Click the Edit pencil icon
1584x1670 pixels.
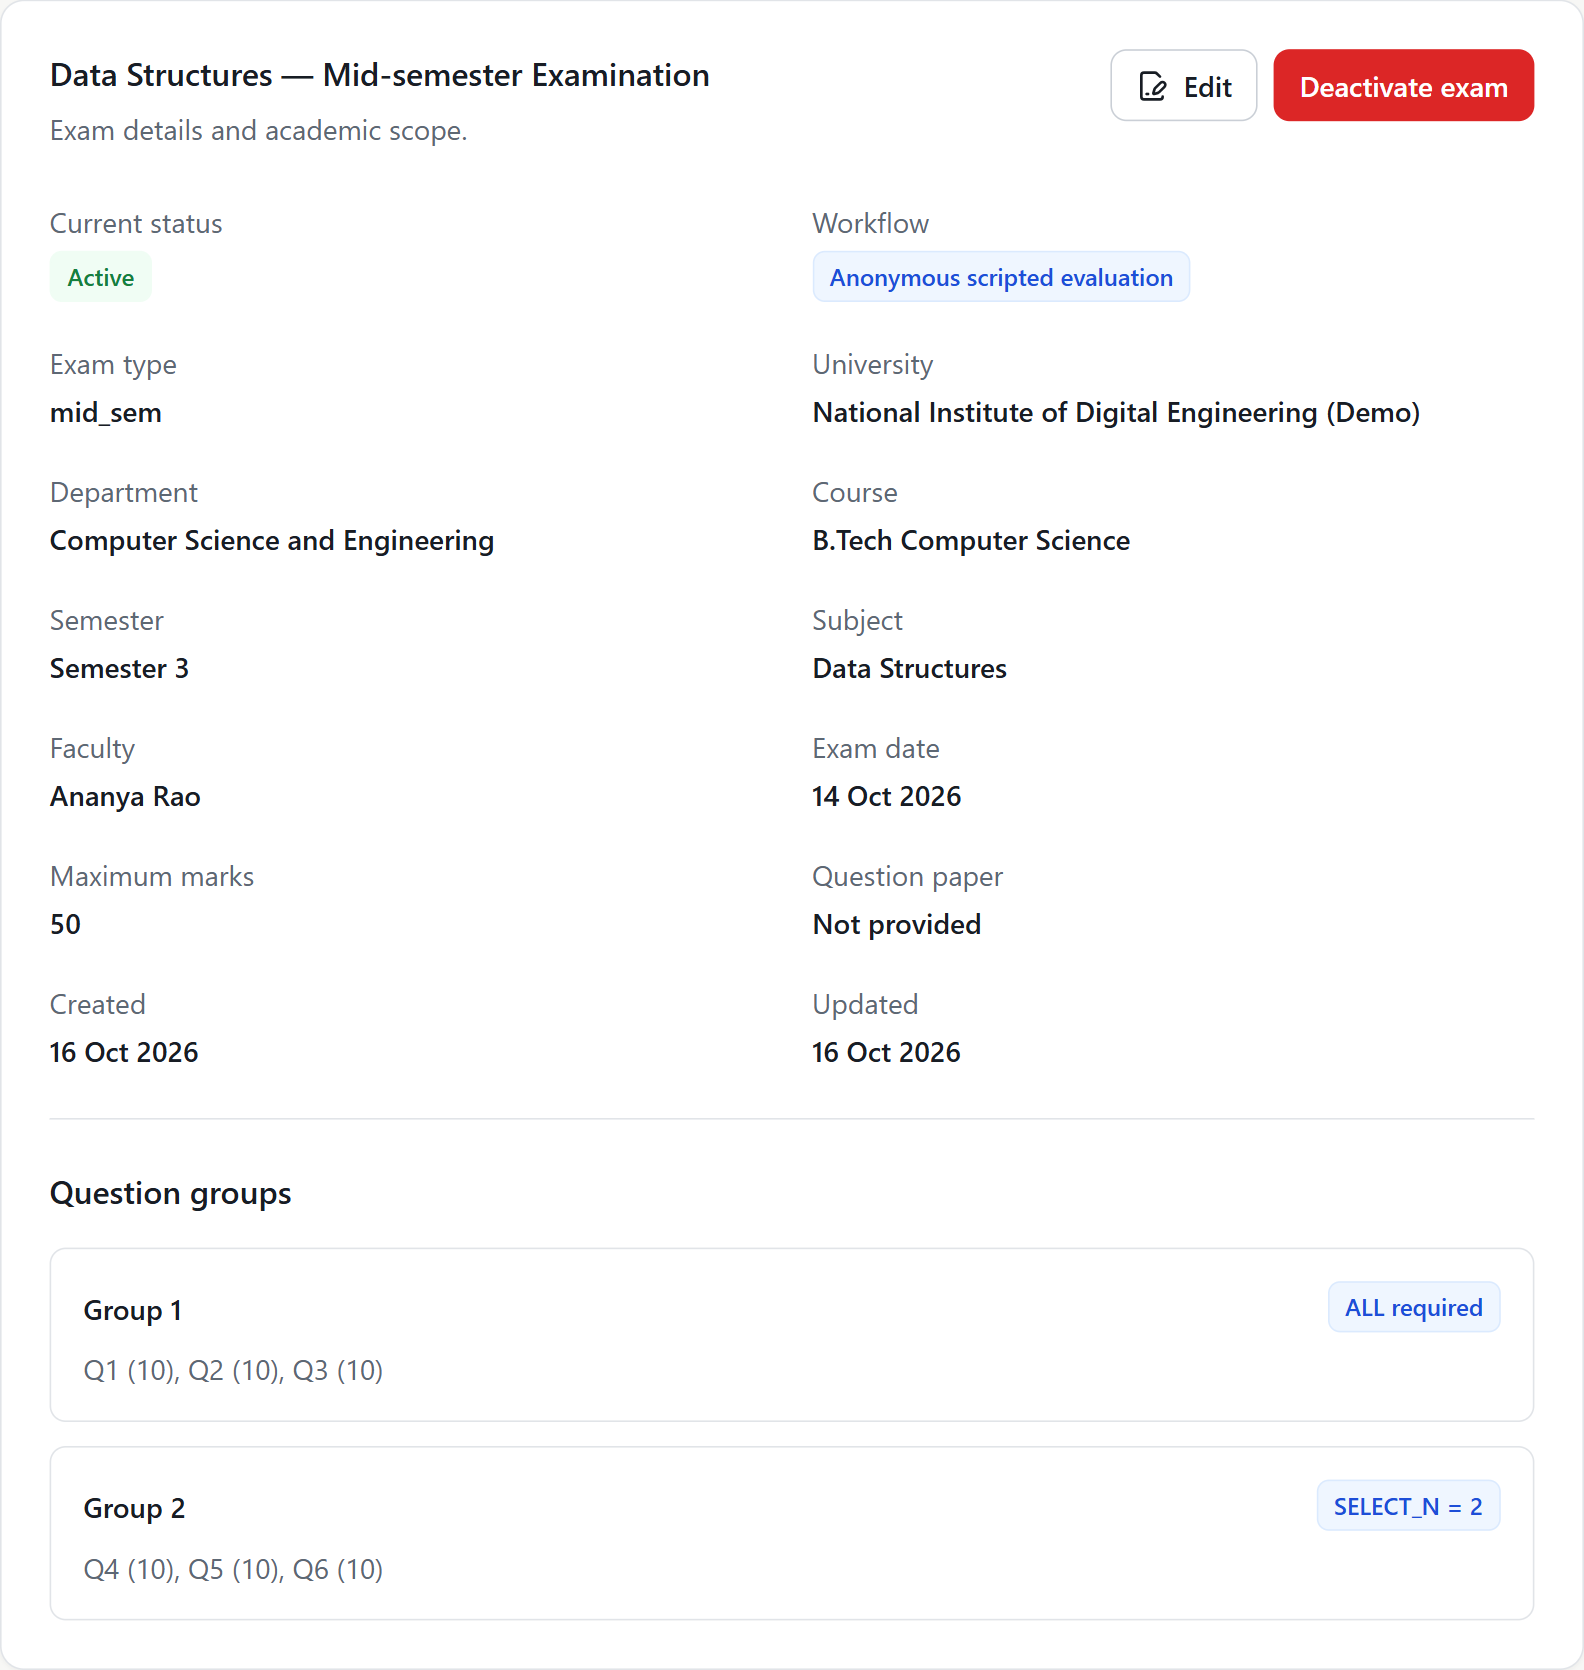[x=1153, y=87]
